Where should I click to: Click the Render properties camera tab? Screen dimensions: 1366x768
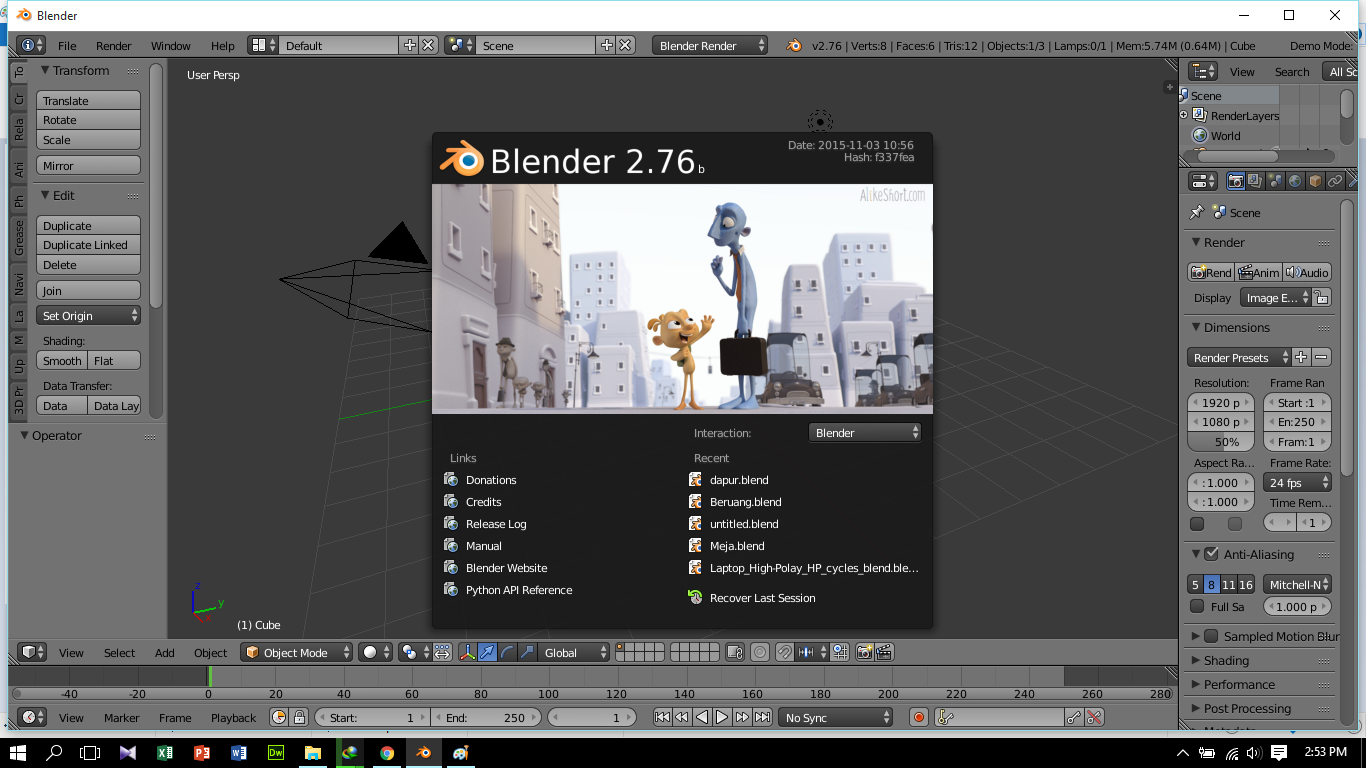click(1236, 181)
